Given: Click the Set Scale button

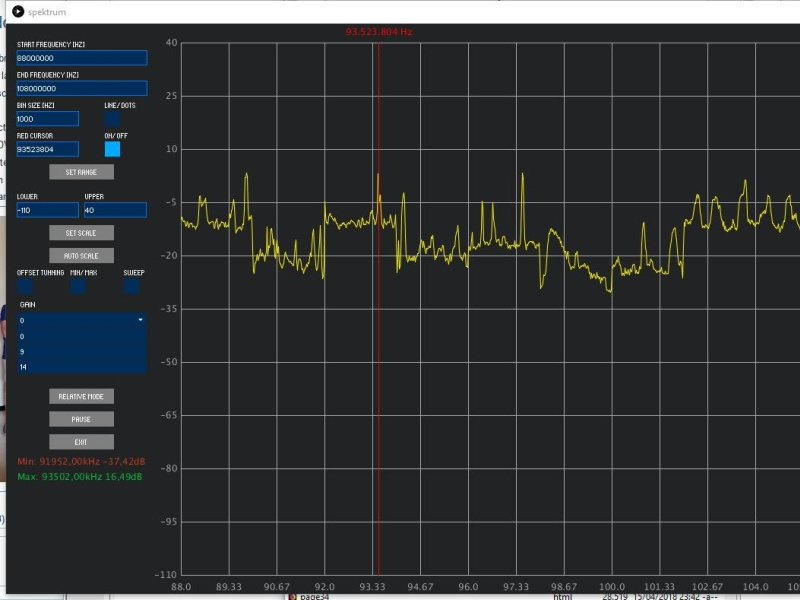Looking at the screenshot, I should 81,233.
